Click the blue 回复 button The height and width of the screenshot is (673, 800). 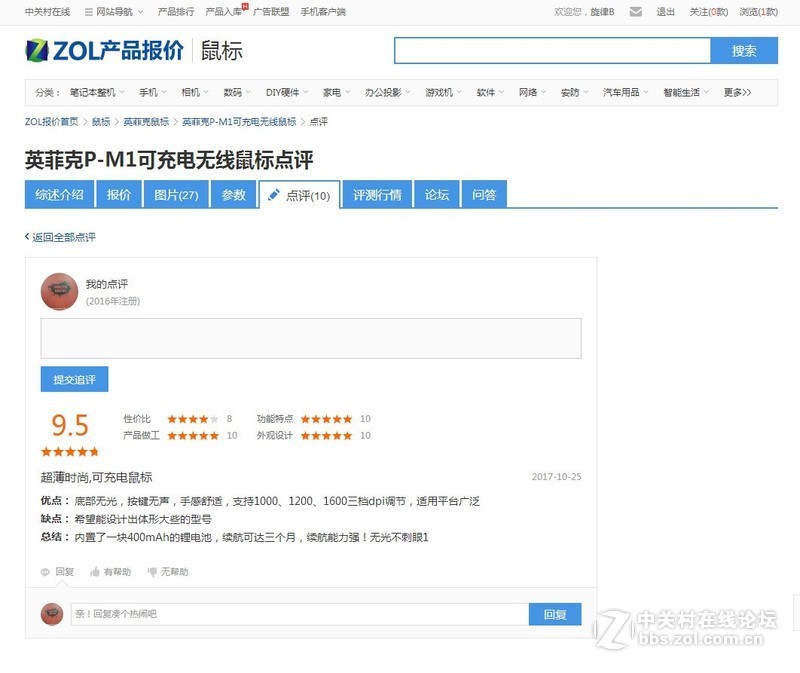555,614
